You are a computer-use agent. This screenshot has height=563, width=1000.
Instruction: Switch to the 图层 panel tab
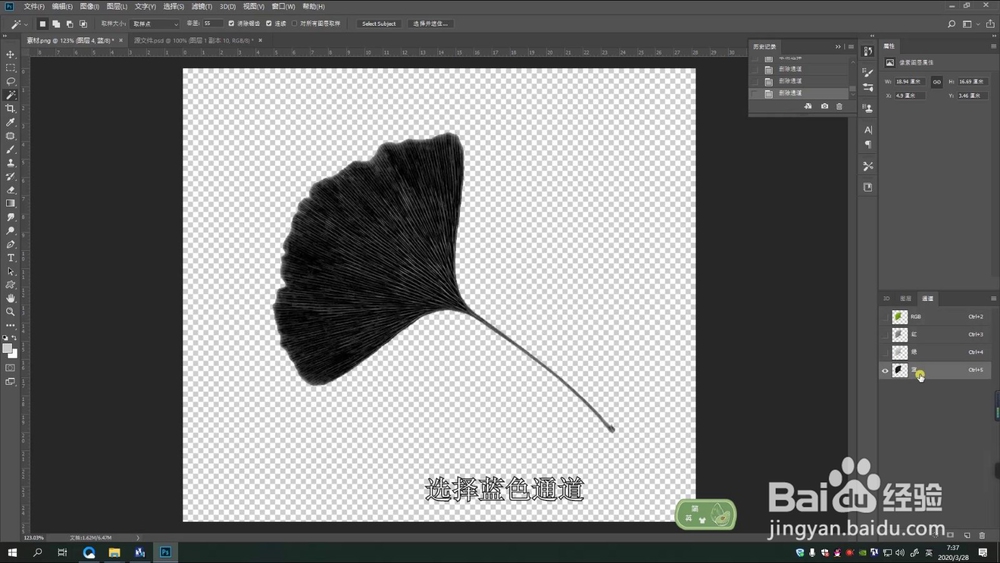click(x=906, y=298)
